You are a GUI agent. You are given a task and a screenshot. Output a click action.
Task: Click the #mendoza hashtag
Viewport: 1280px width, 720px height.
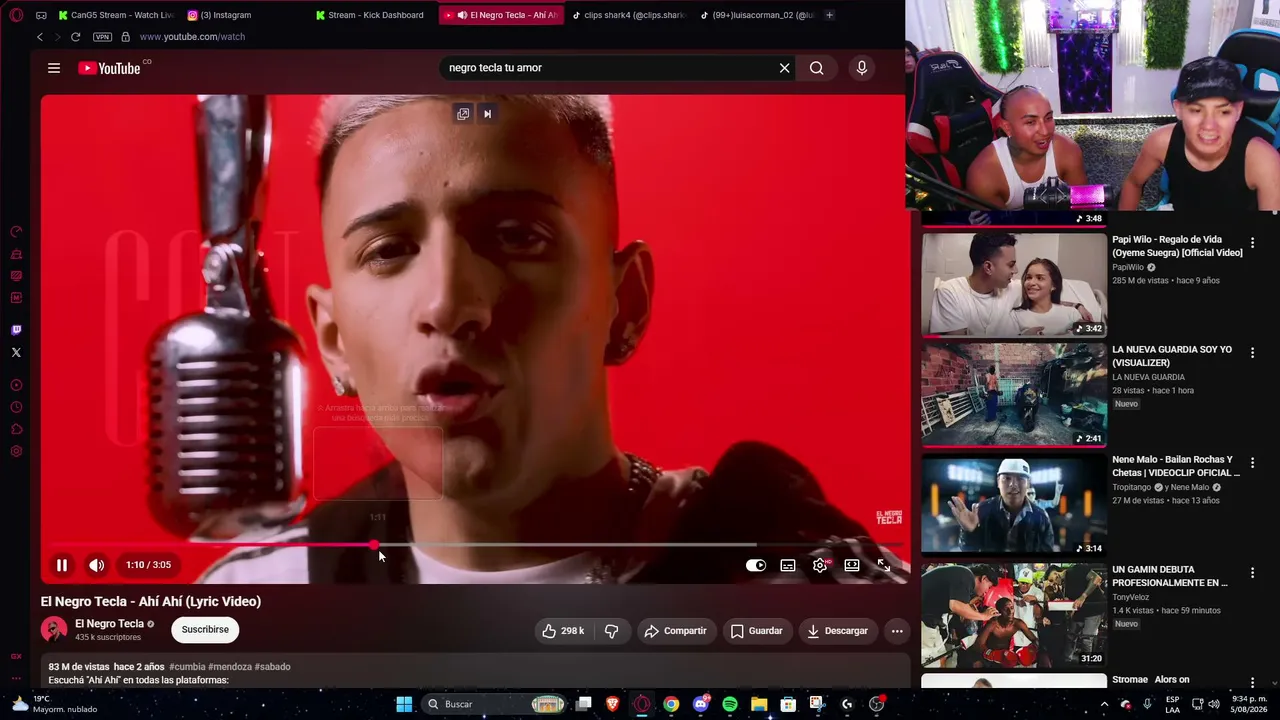[230, 667]
